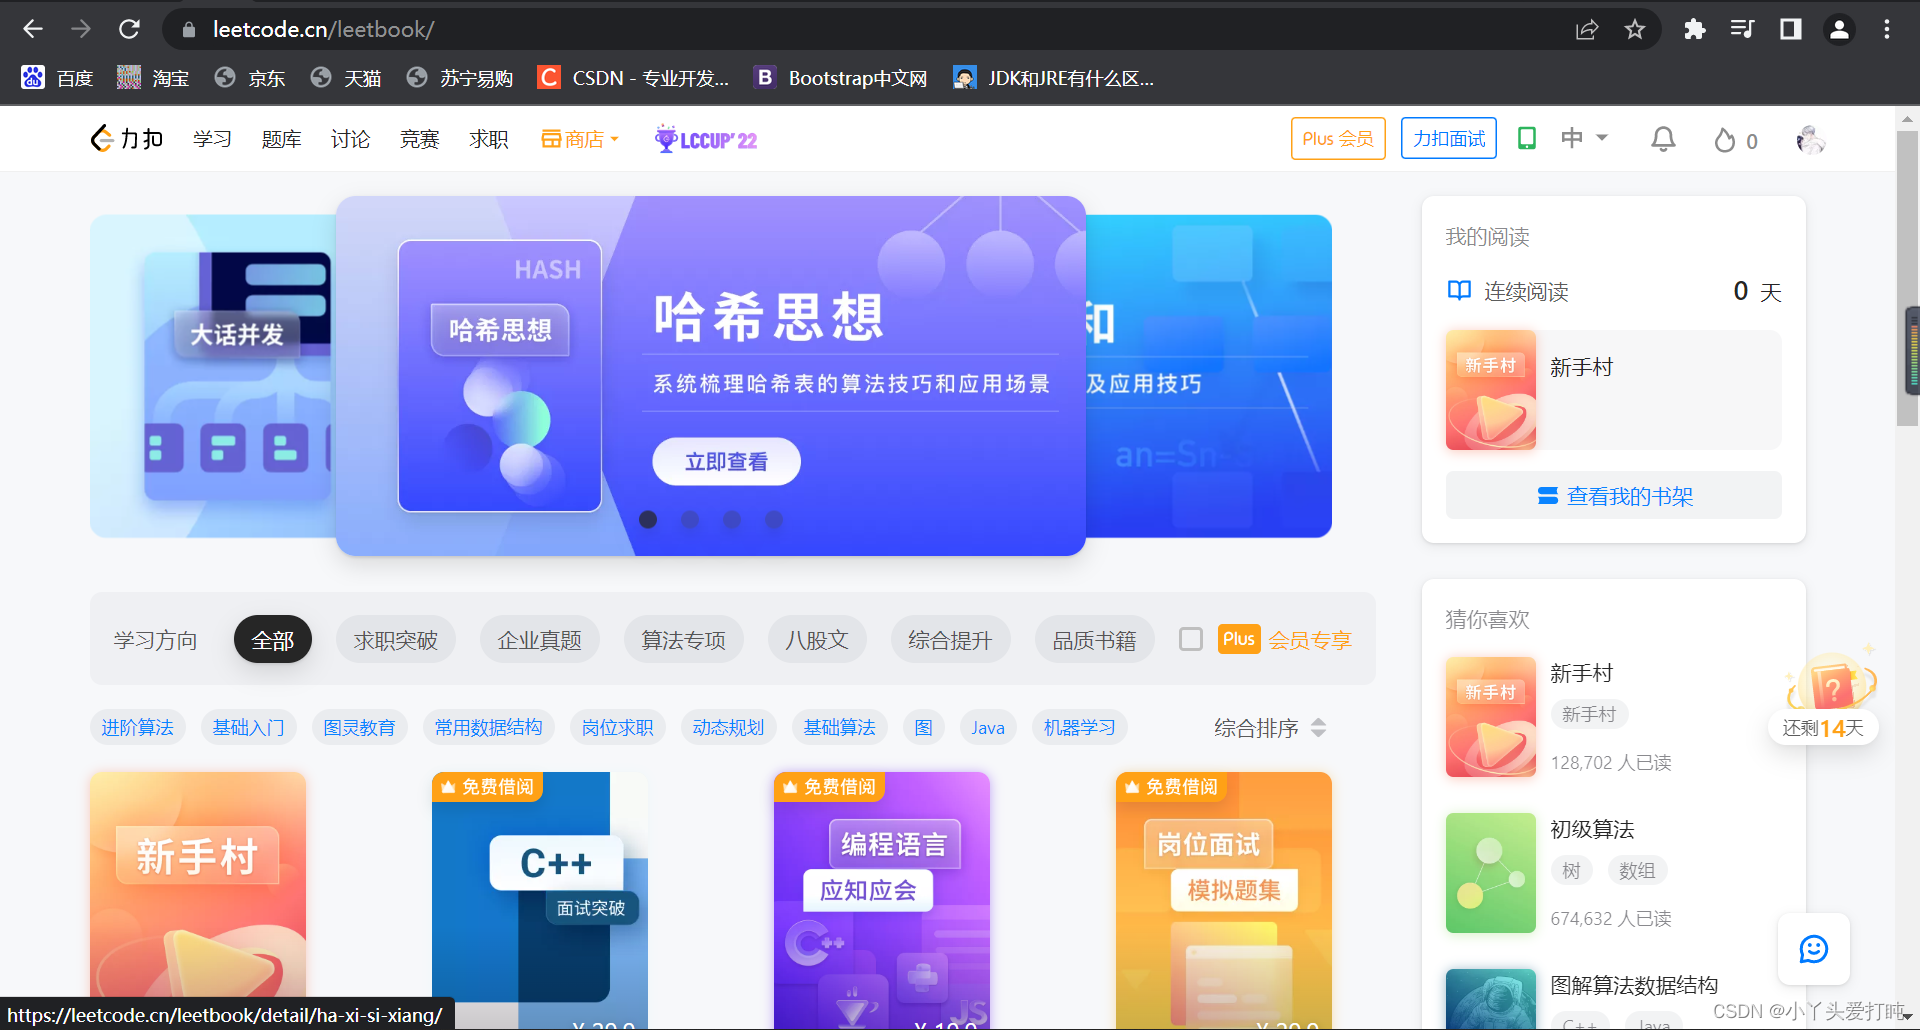The width and height of the screenshot is (1920, 1030).
Task: Show the 大话并发 banner slide
Action: 213,376
